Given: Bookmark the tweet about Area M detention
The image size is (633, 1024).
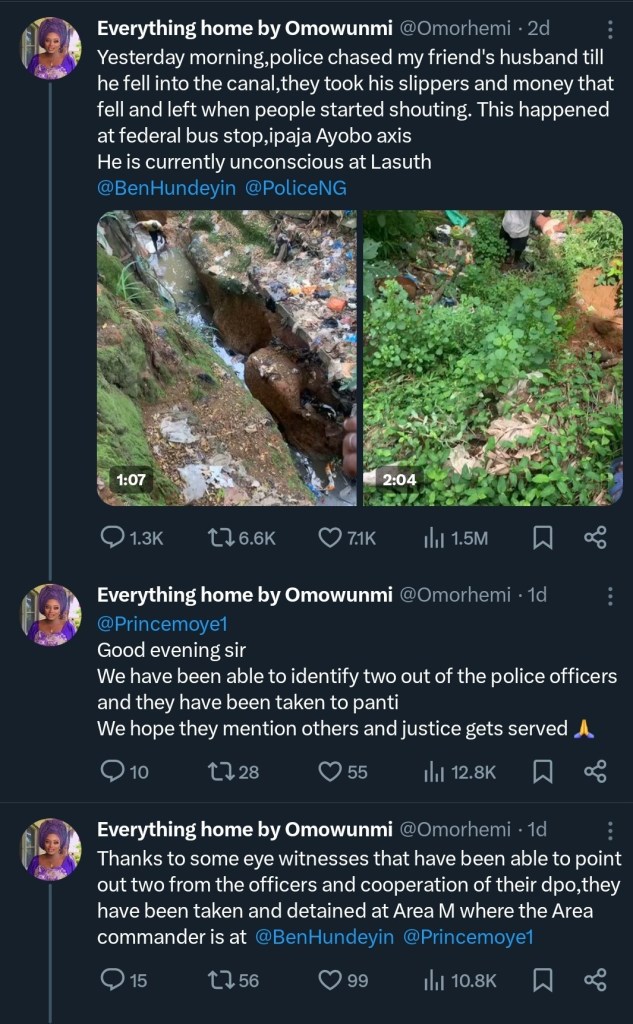Looking at the screenshot, I should coord(542,980).
